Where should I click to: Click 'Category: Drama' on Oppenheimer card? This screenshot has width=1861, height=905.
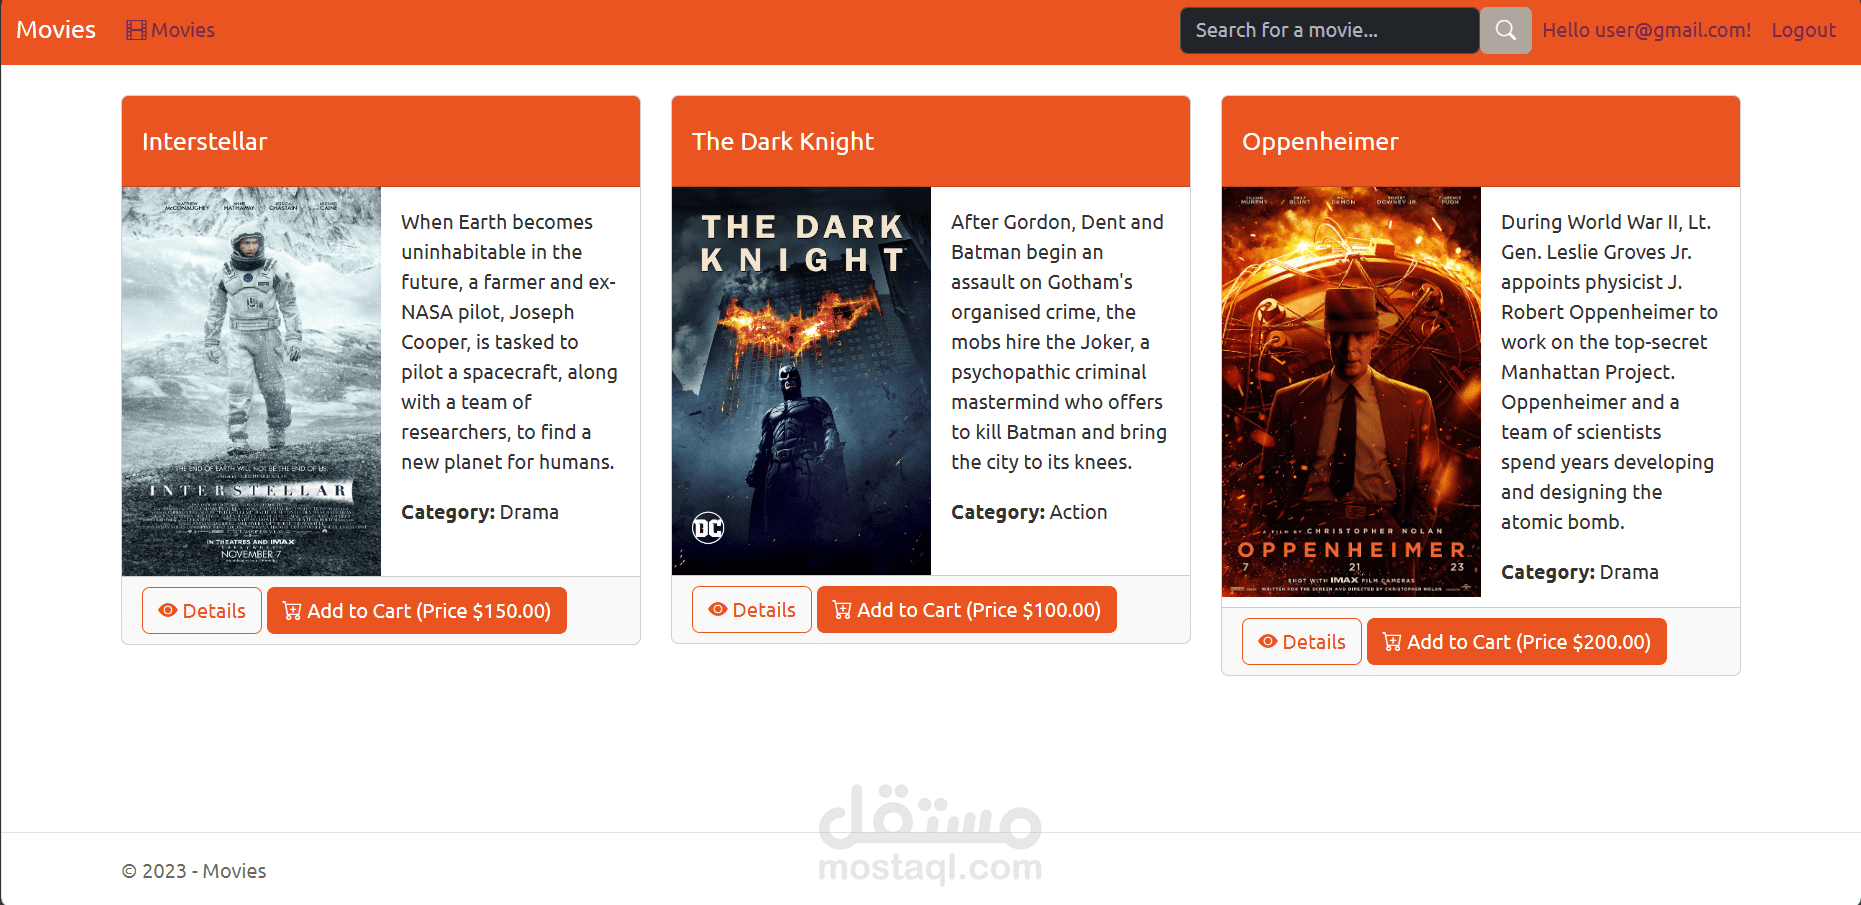point(1580,572)
